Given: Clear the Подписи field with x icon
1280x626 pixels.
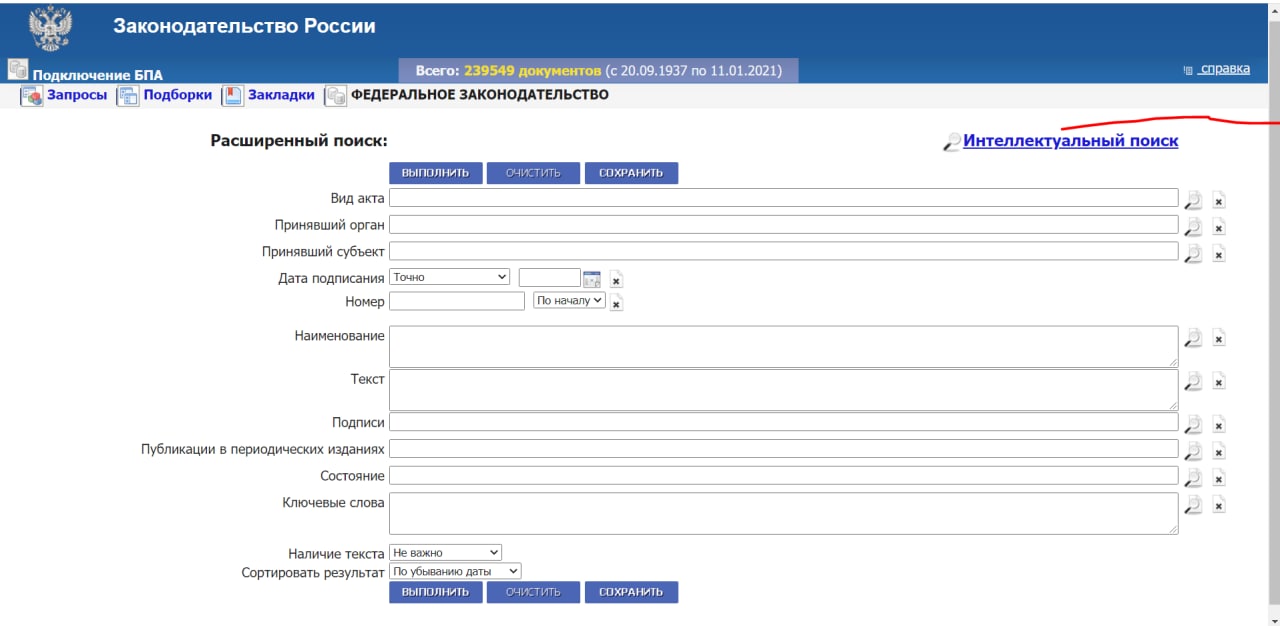Looking at the screenshot, I should [1219, 425].
